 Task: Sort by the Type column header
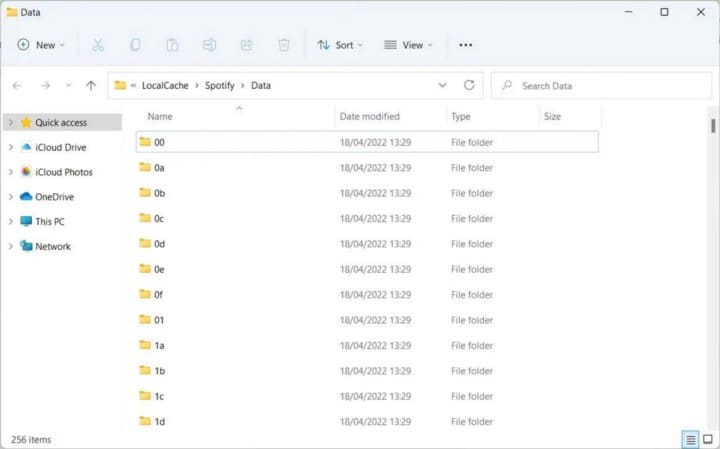493,117
